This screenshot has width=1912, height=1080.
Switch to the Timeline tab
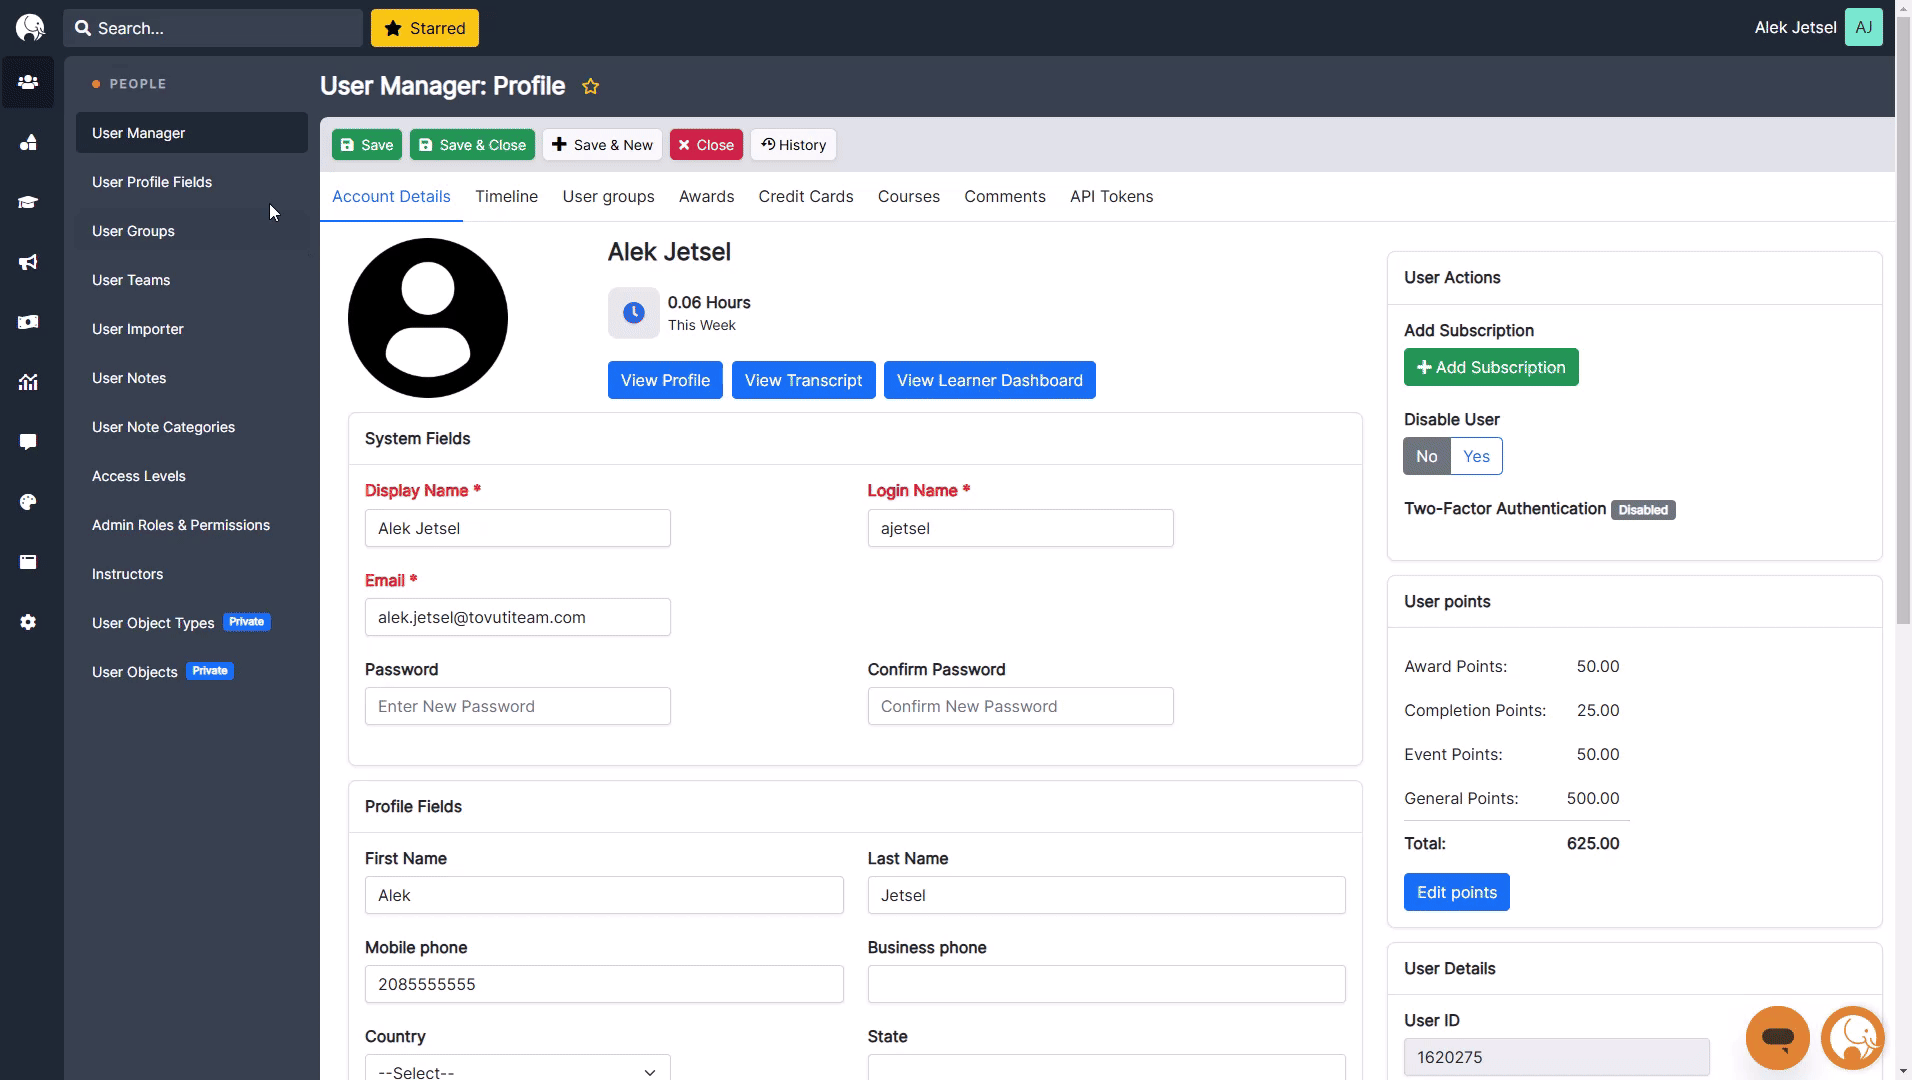point(506,197)
